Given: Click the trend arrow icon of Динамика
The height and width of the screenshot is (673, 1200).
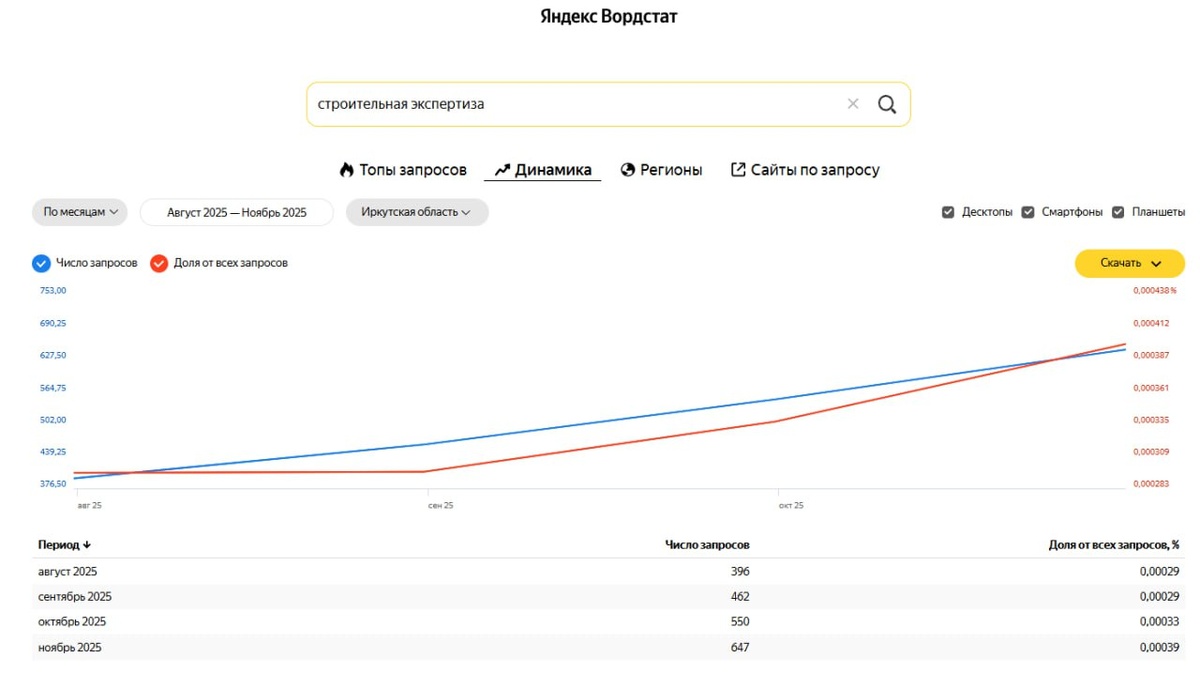Looking at the screenshot, I should pyautogui.click(x=502, y=170).
